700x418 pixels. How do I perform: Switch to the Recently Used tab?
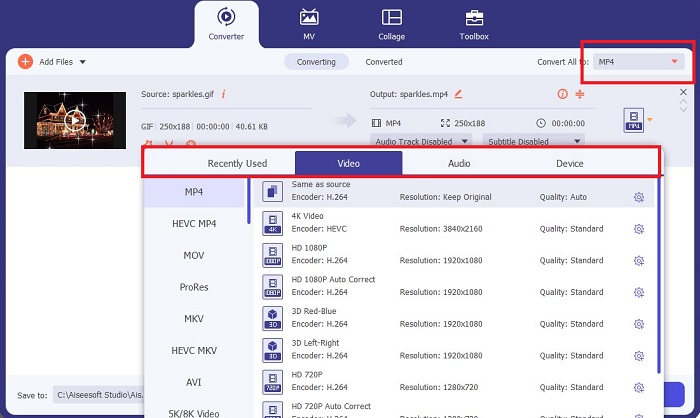tap(237, 163)
